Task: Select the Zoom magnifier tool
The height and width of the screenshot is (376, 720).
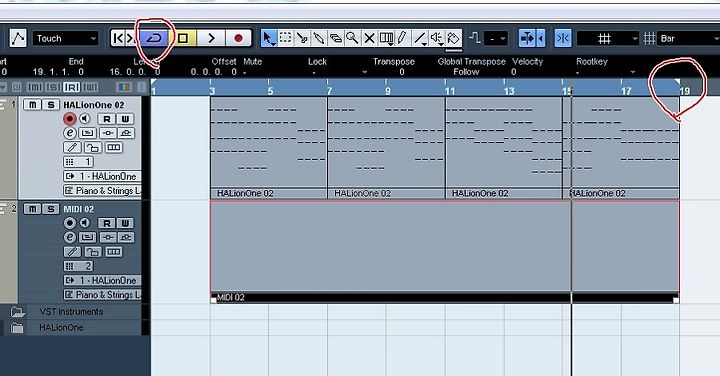Action: [x=352, y=38]
